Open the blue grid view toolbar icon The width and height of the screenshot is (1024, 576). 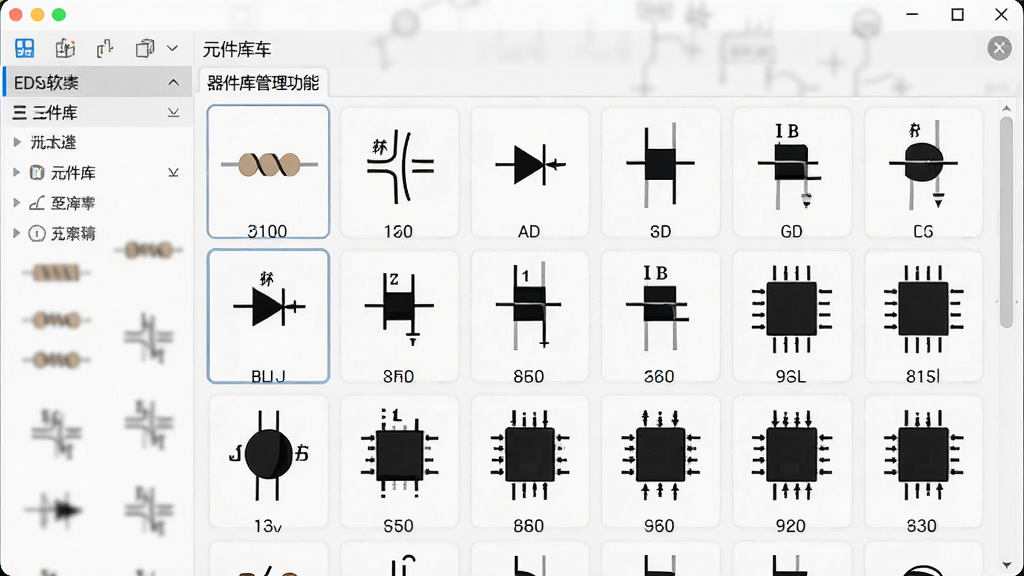(25, 48)
